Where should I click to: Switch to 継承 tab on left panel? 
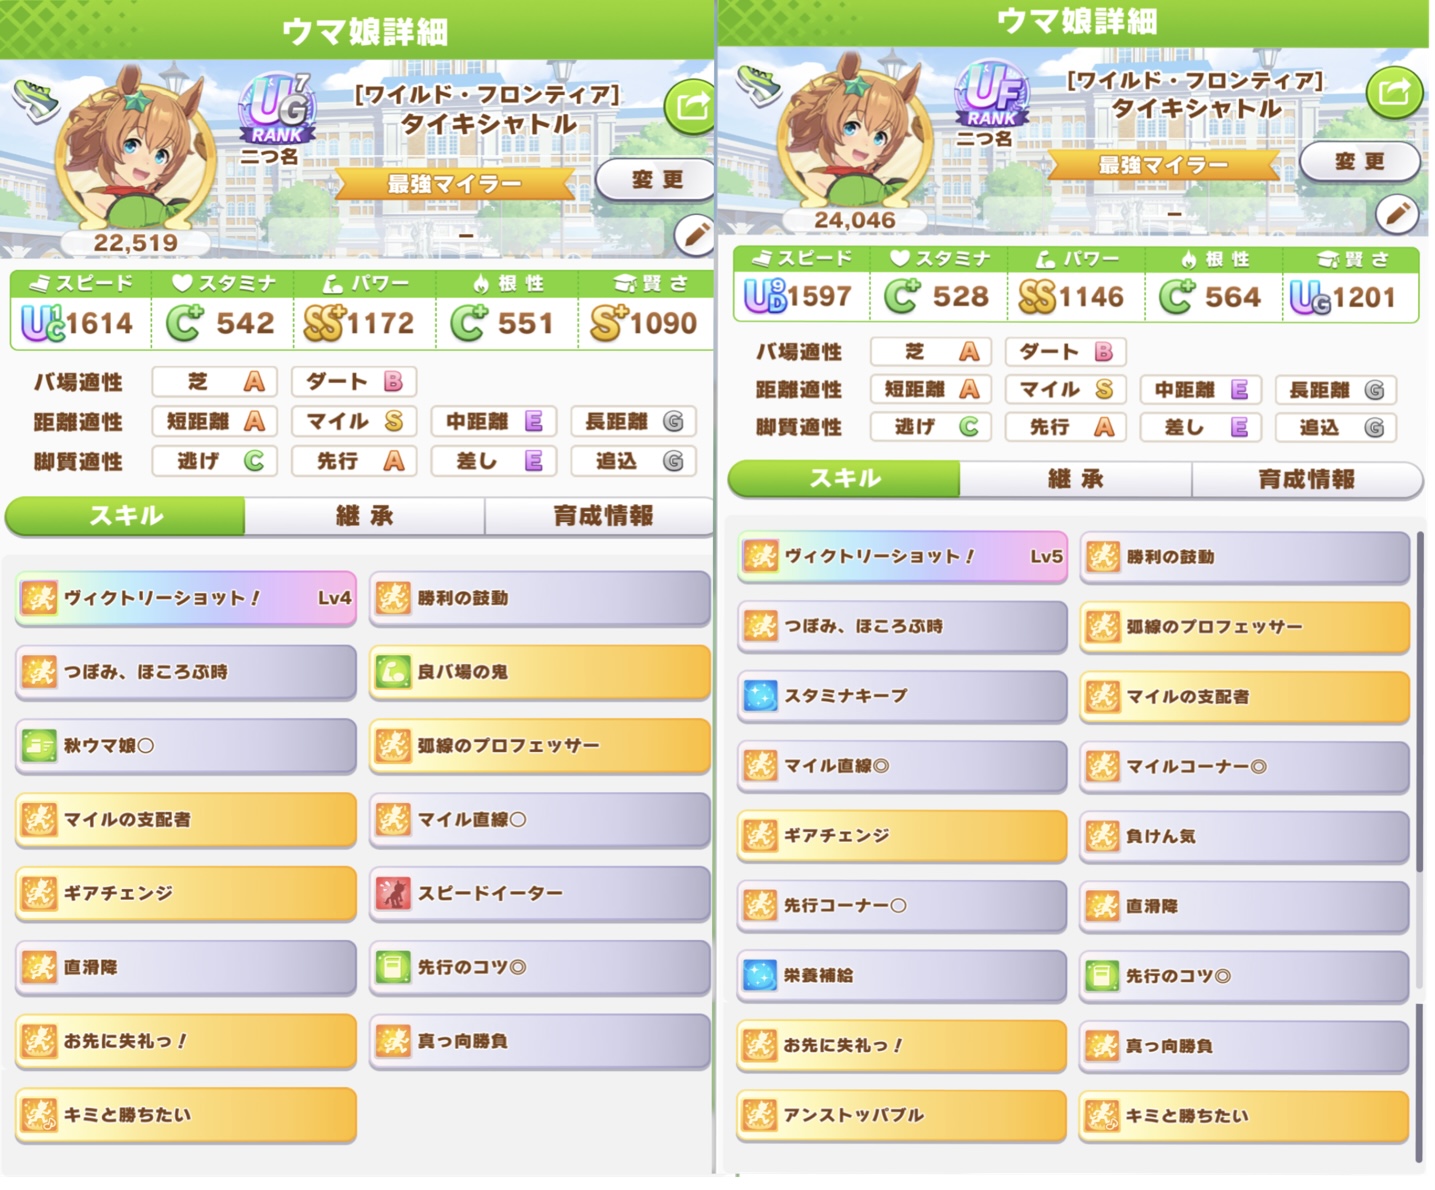tap(365, 516)
